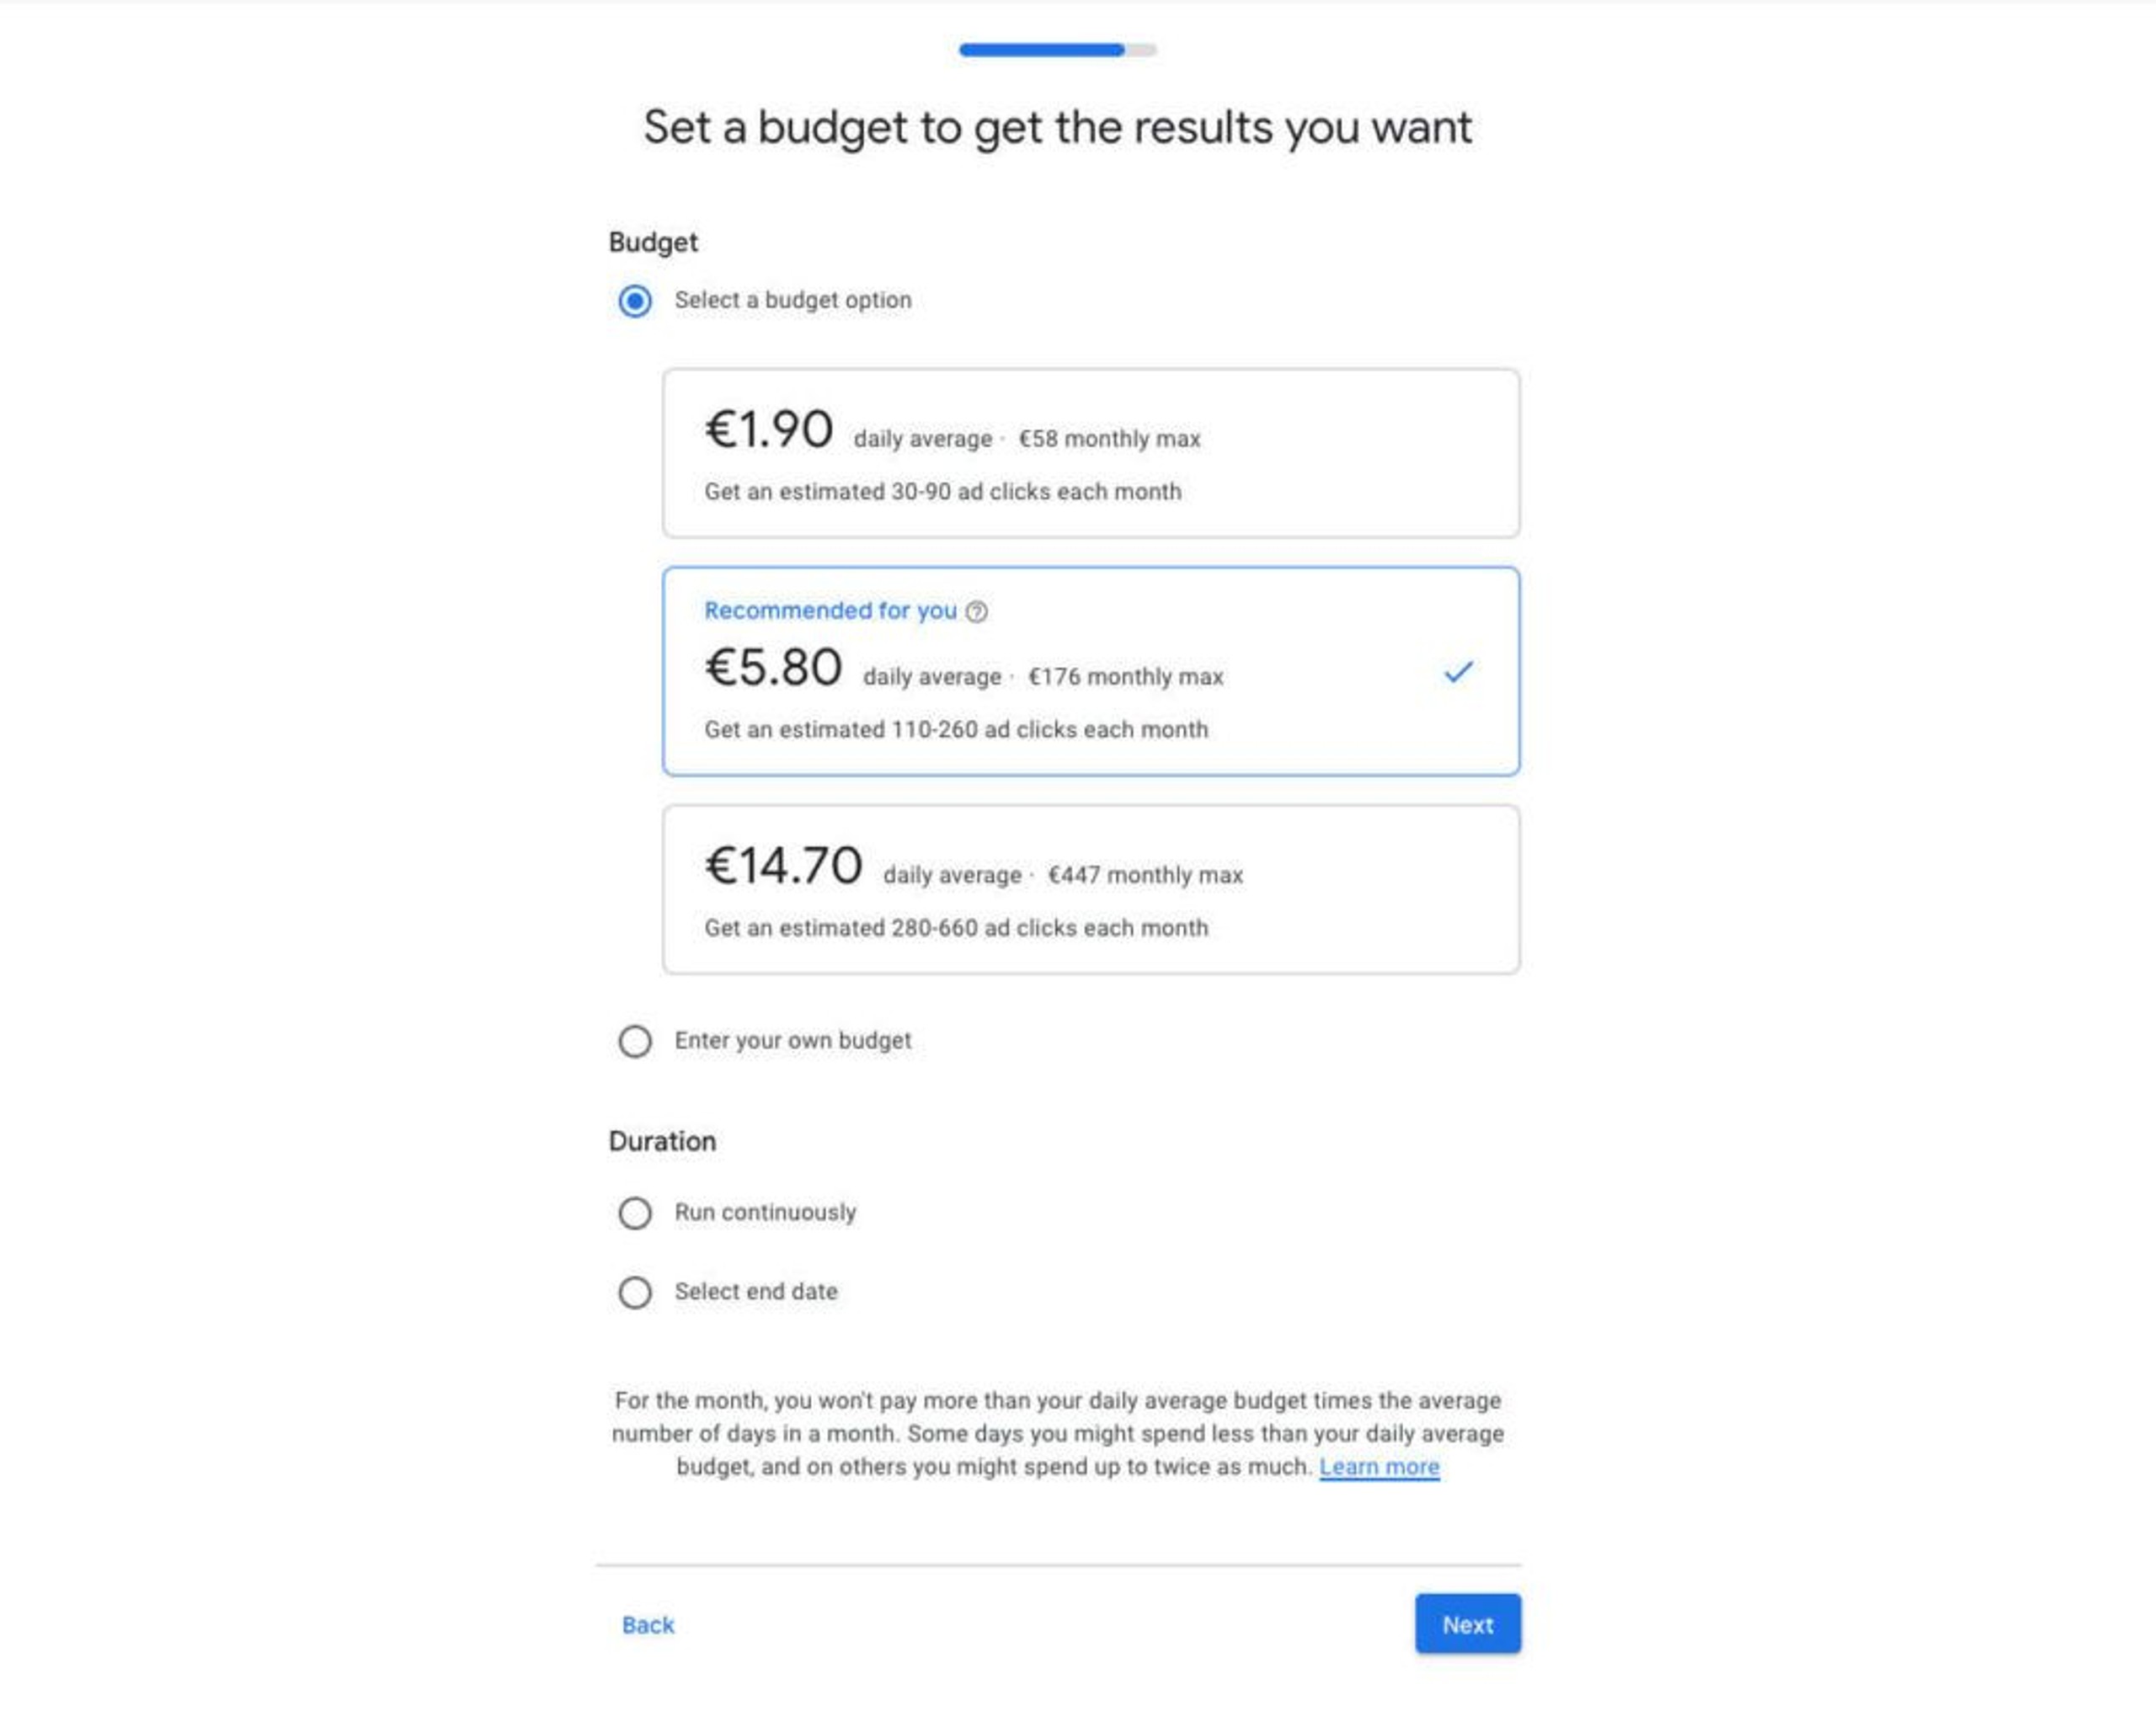Click 'Select a budget option' label text
The height and width of the screenshot is (1722, 2156).
point(793,300)
